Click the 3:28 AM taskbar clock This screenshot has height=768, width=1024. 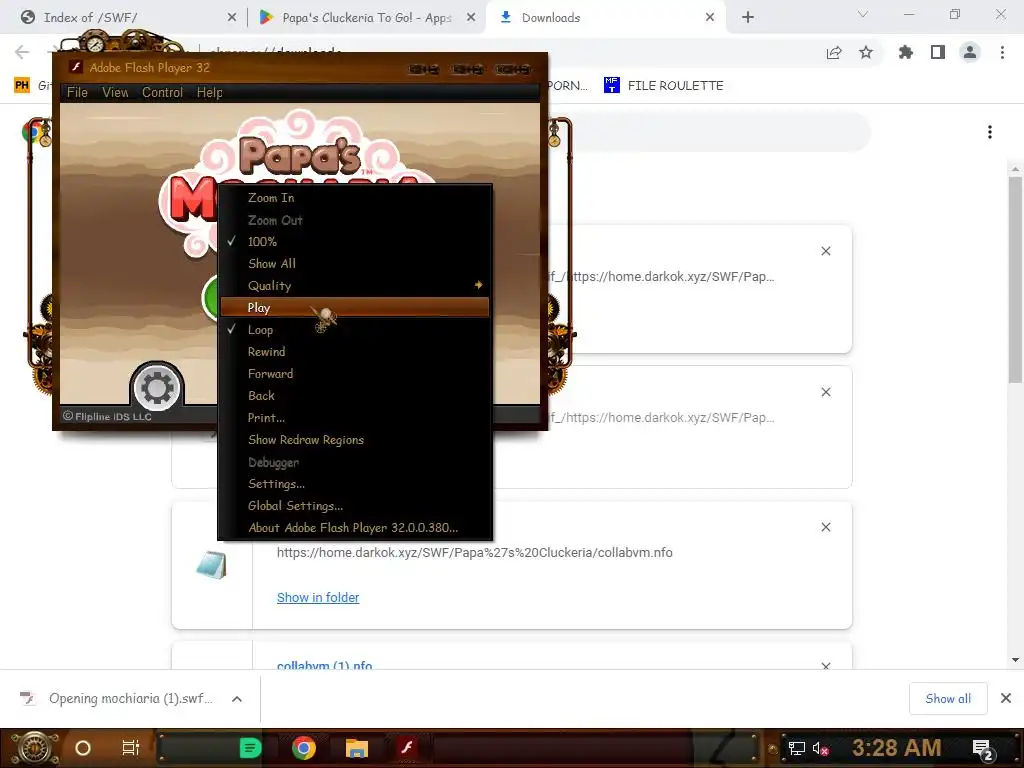coord(896,748)
